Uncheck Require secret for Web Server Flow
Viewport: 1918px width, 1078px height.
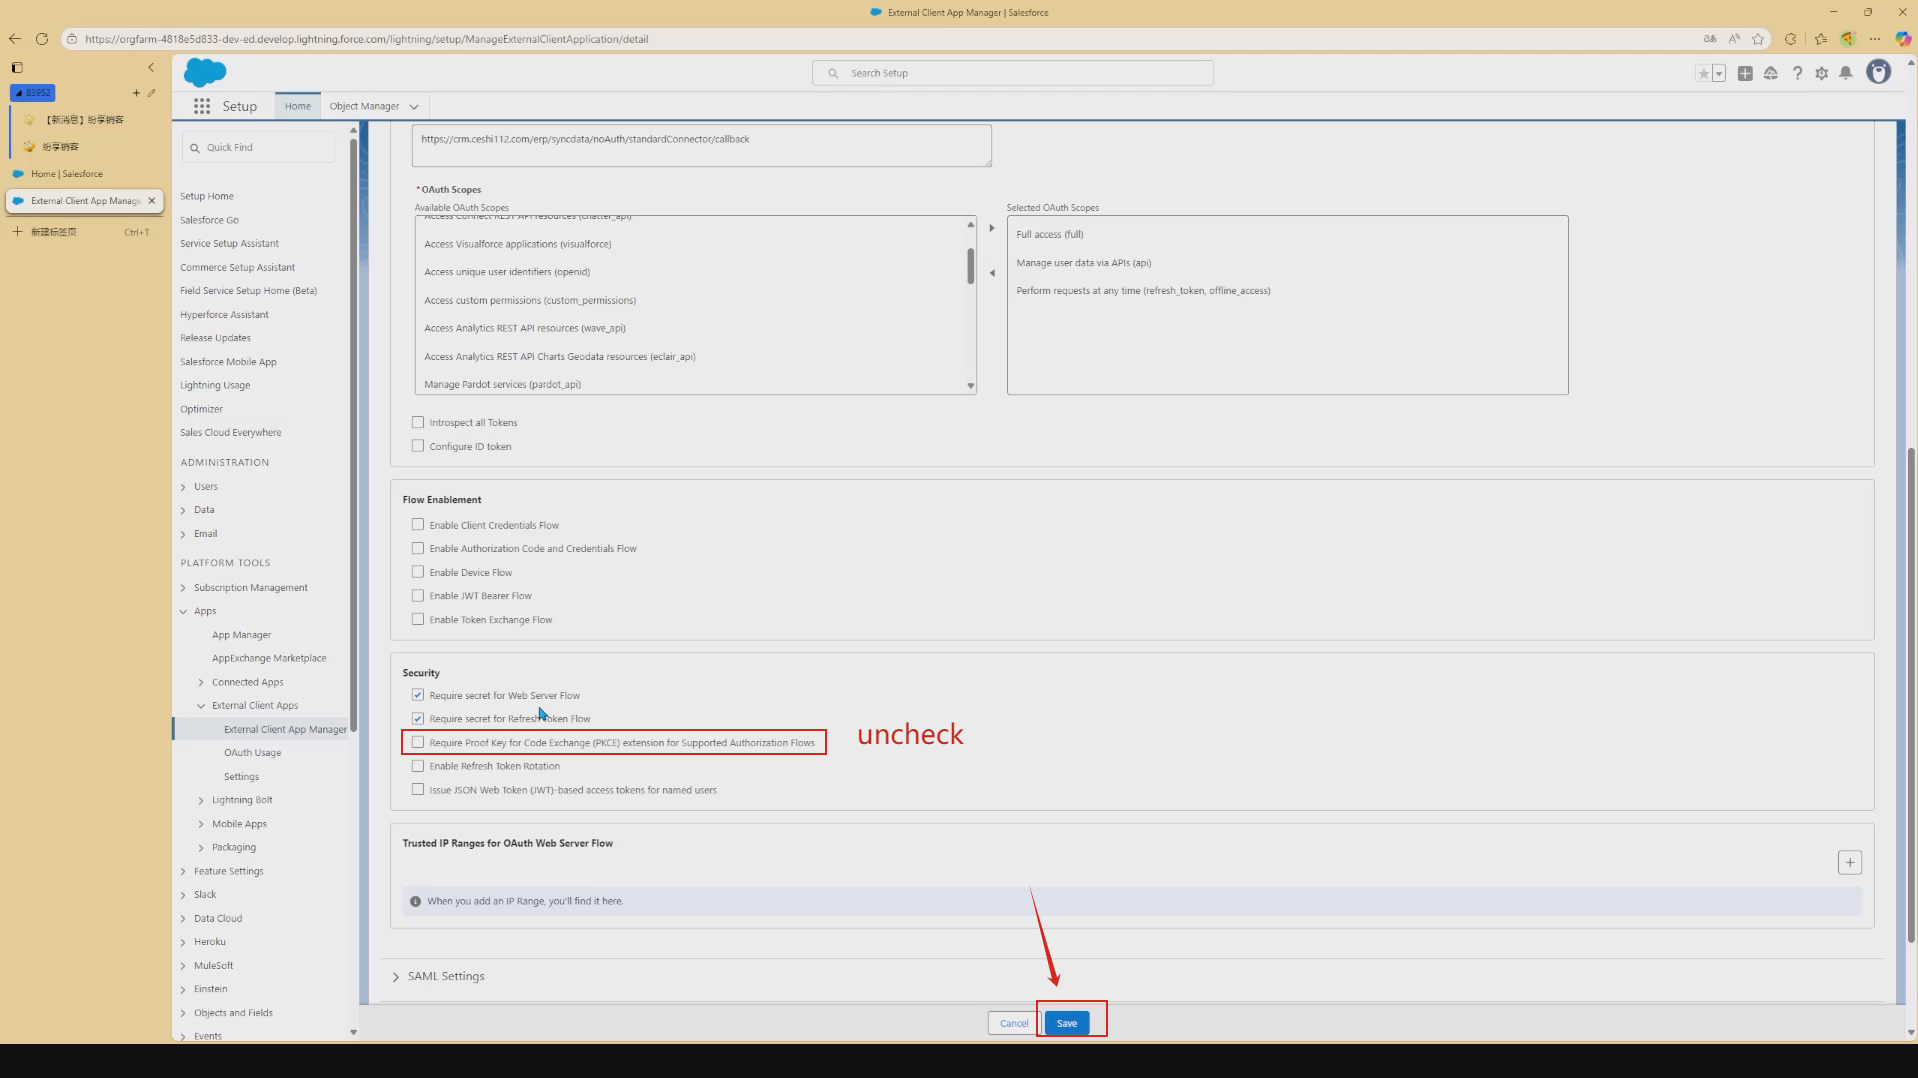(418, 695)
